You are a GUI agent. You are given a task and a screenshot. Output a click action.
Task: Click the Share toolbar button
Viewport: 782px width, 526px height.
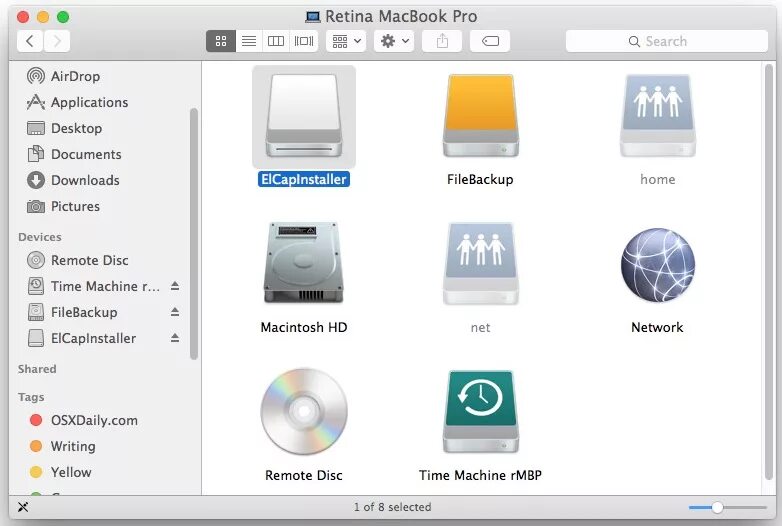442,41
